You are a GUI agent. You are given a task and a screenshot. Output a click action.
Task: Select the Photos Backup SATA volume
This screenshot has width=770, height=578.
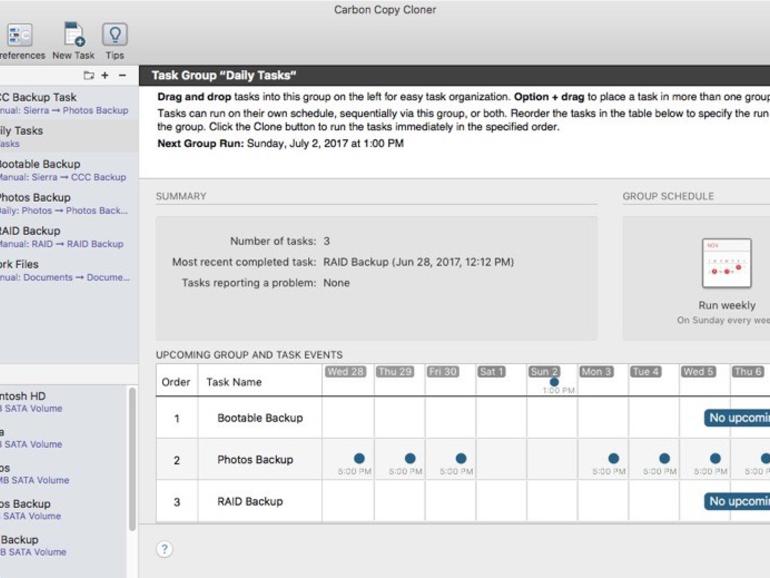click(x=63, y=509)
